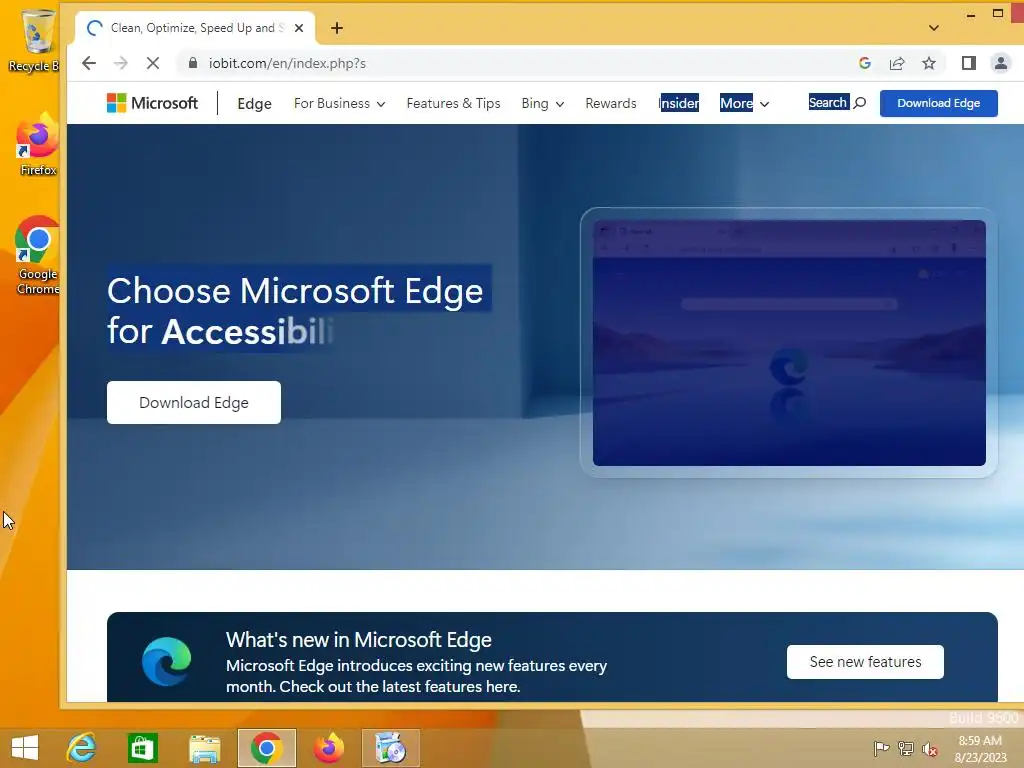Click the address bar URL field
The width and height of the screenshot is (1024, 768).
(522, 63)
